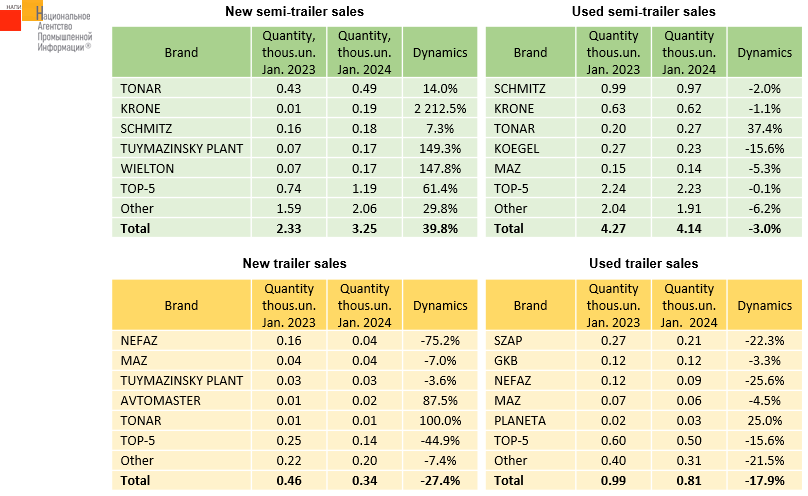
Task: Click the "Used trailer sales" heading
Action: coord(643,263)
